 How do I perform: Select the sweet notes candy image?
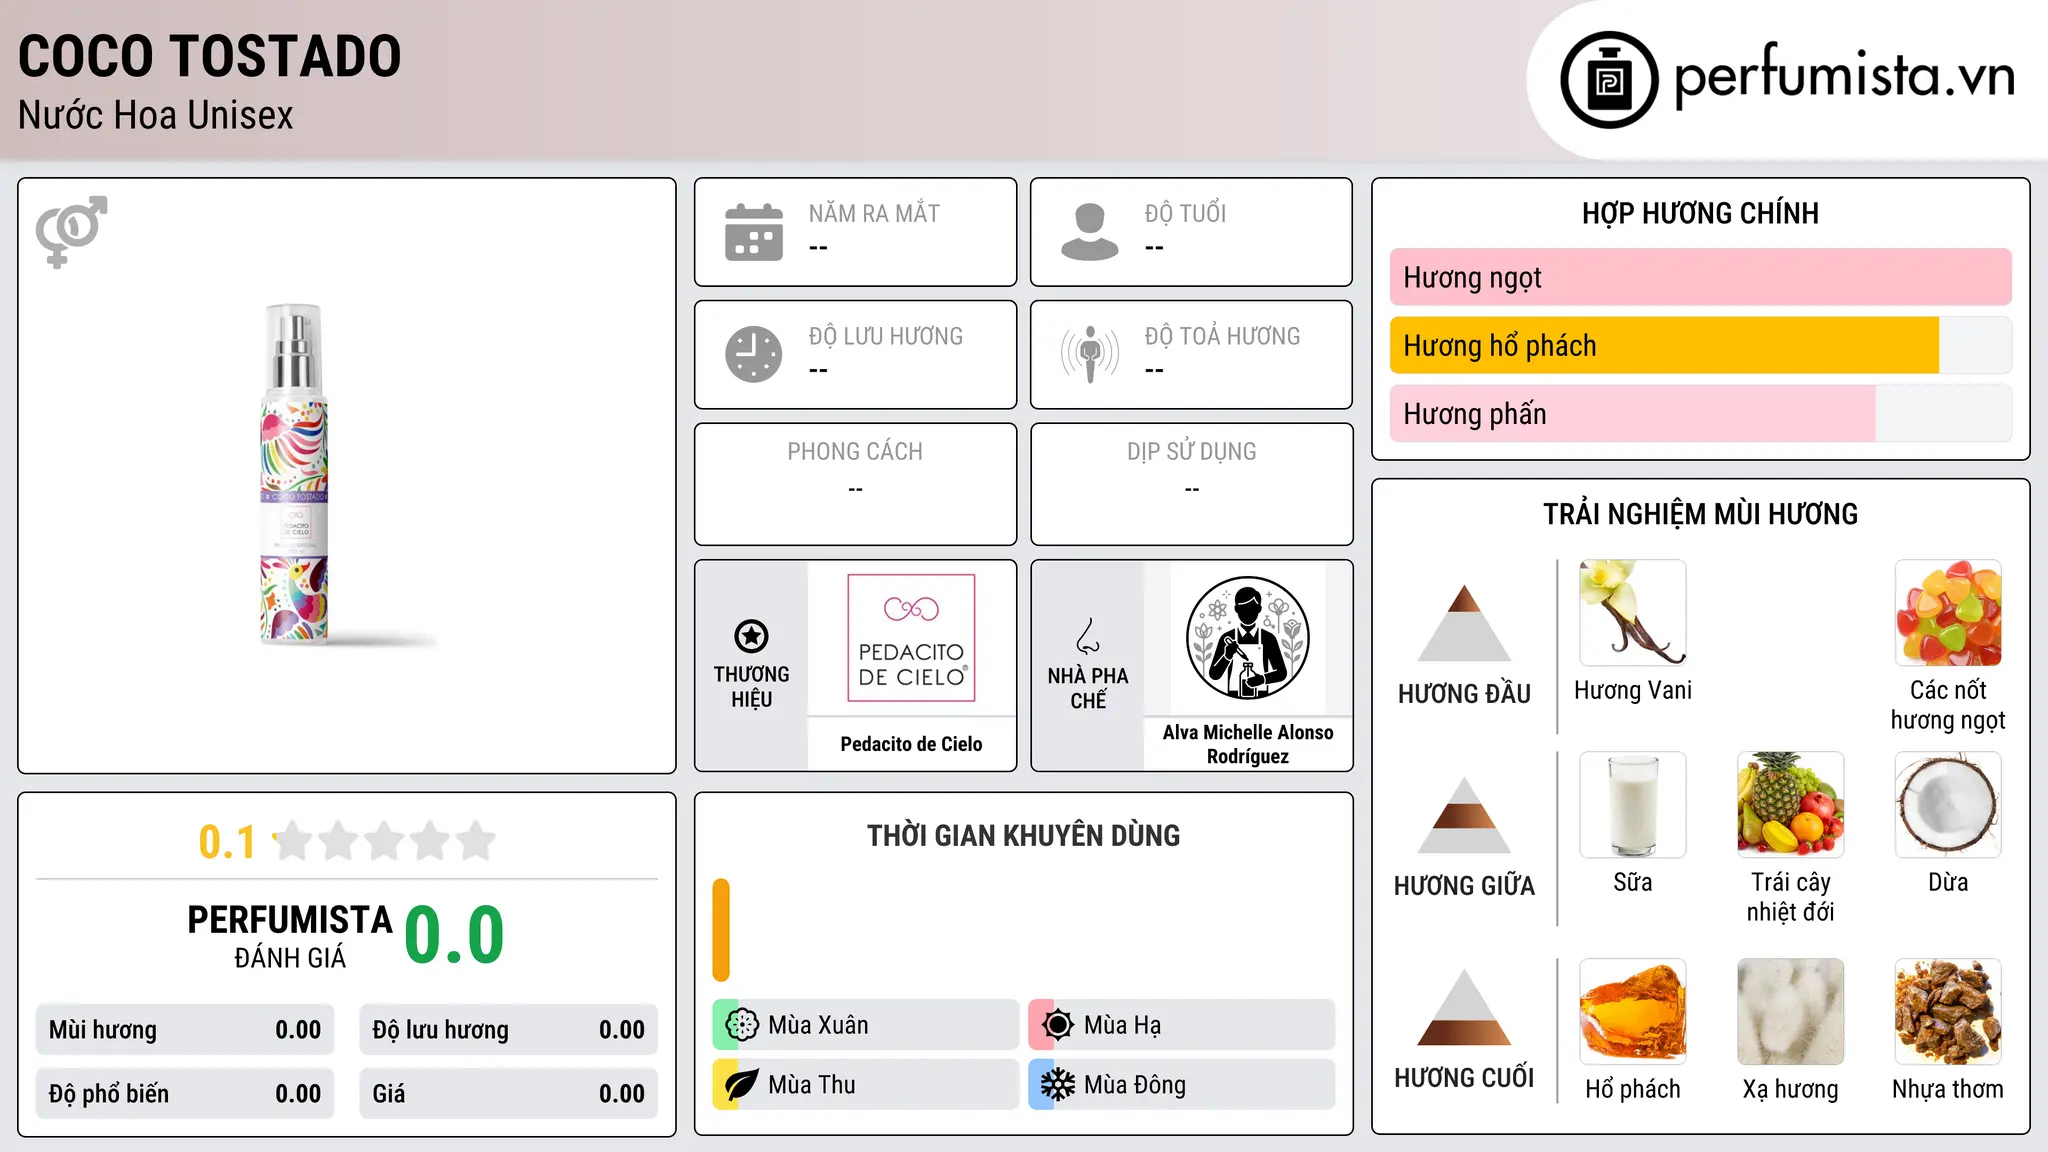click(1948, 613)
